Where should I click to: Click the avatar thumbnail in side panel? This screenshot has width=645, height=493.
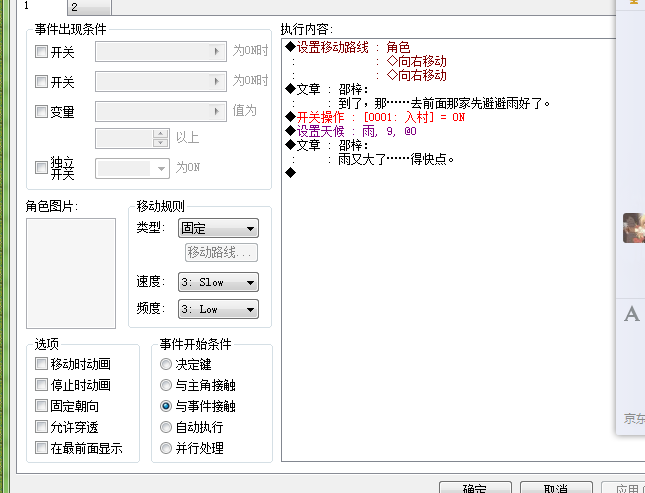tap(633, 228)
